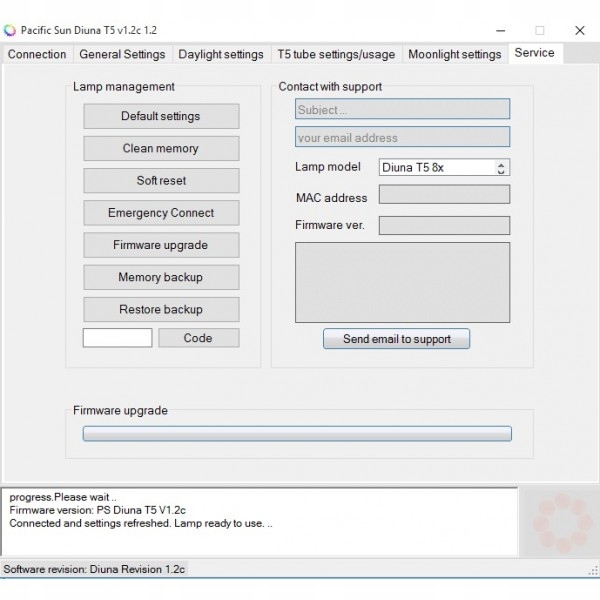600x600 pixels.
Task: Click the Subject input field
Action: point(402,110)
